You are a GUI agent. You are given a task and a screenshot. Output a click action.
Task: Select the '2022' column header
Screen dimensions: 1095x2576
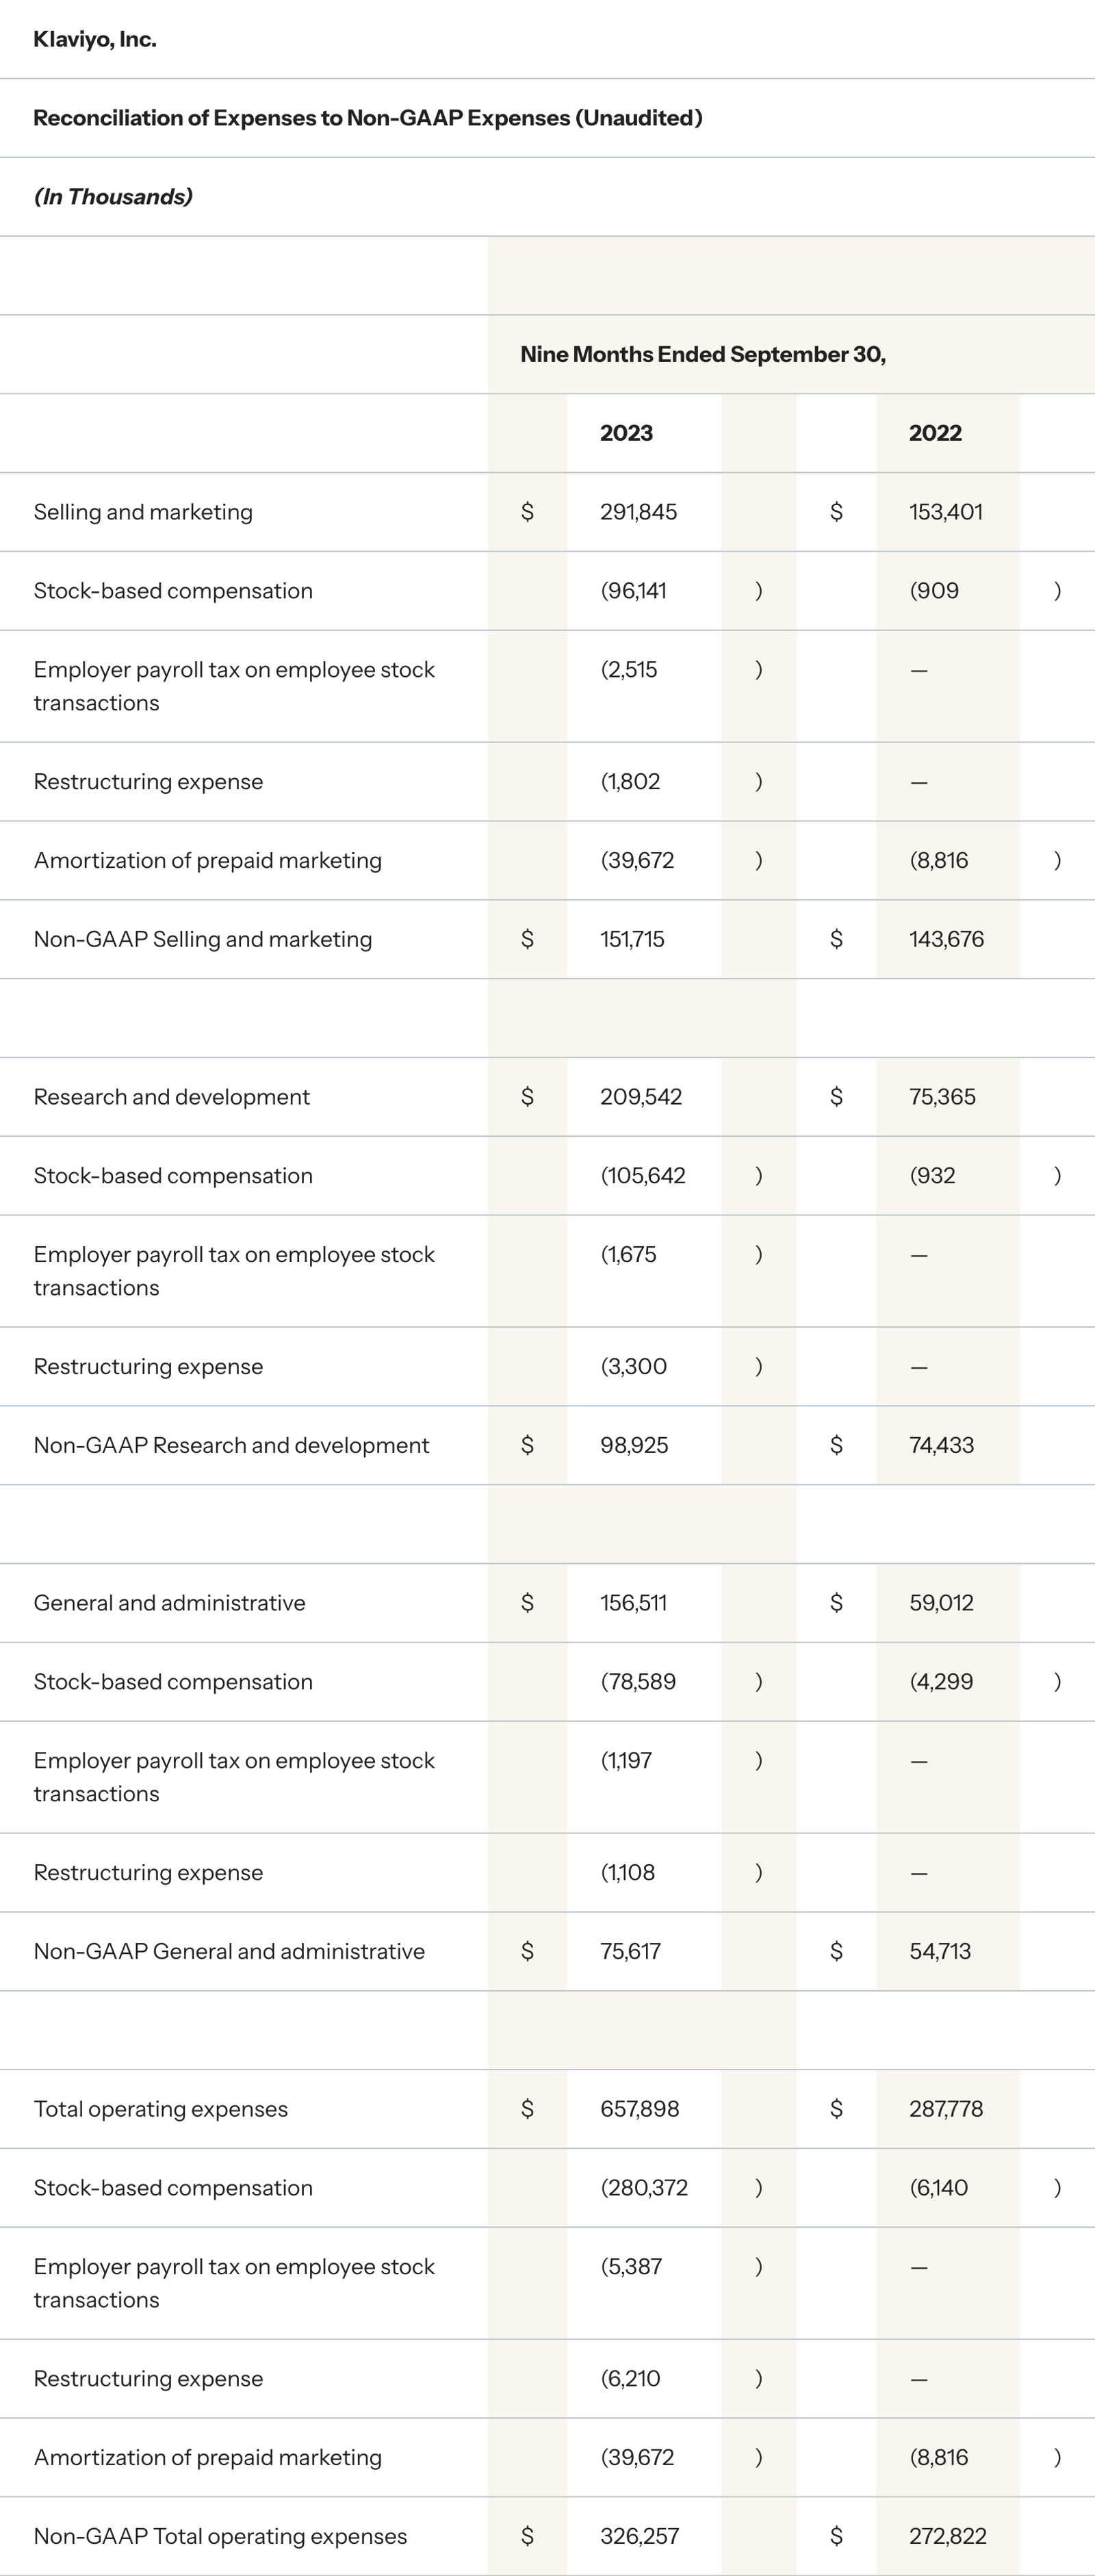935,433
